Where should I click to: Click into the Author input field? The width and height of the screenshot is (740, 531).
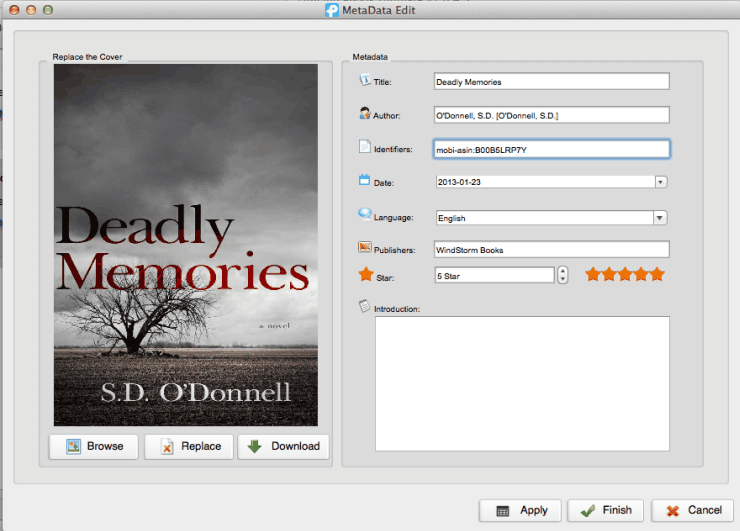point(551,115)
